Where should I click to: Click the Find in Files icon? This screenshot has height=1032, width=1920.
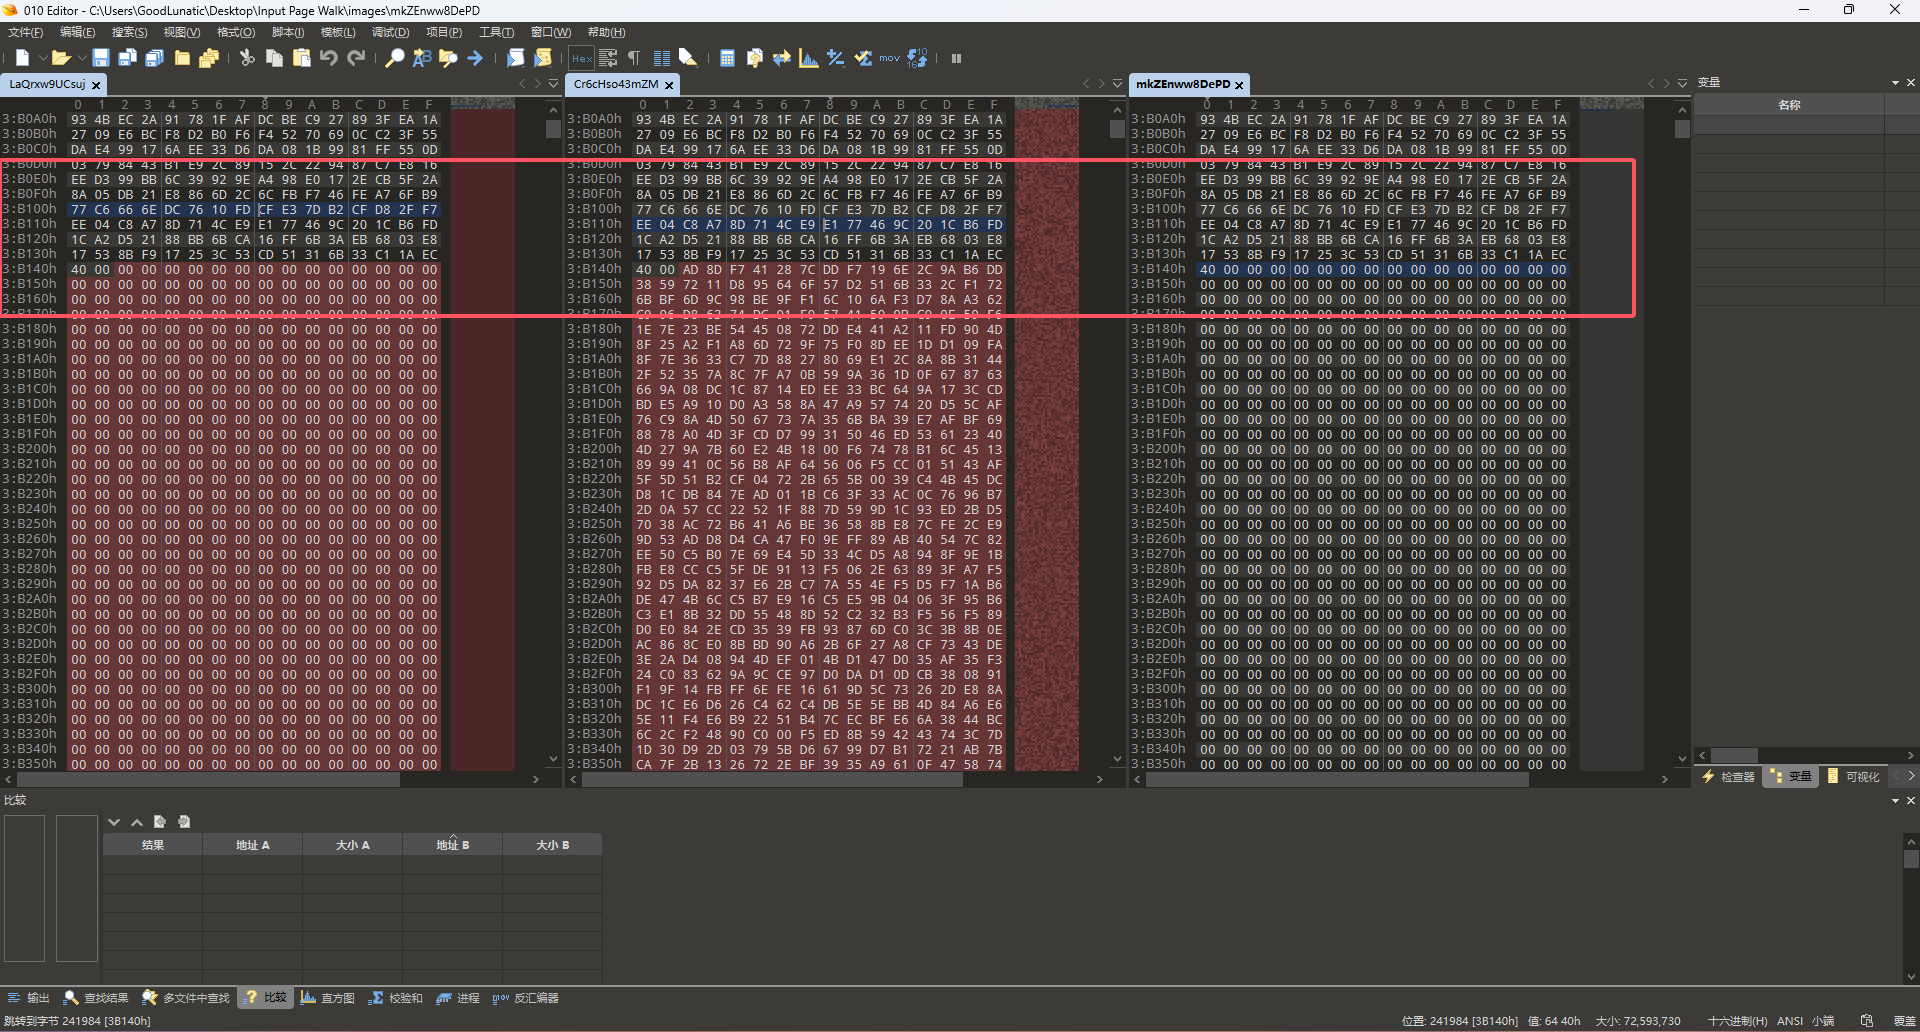click(448, 58)
